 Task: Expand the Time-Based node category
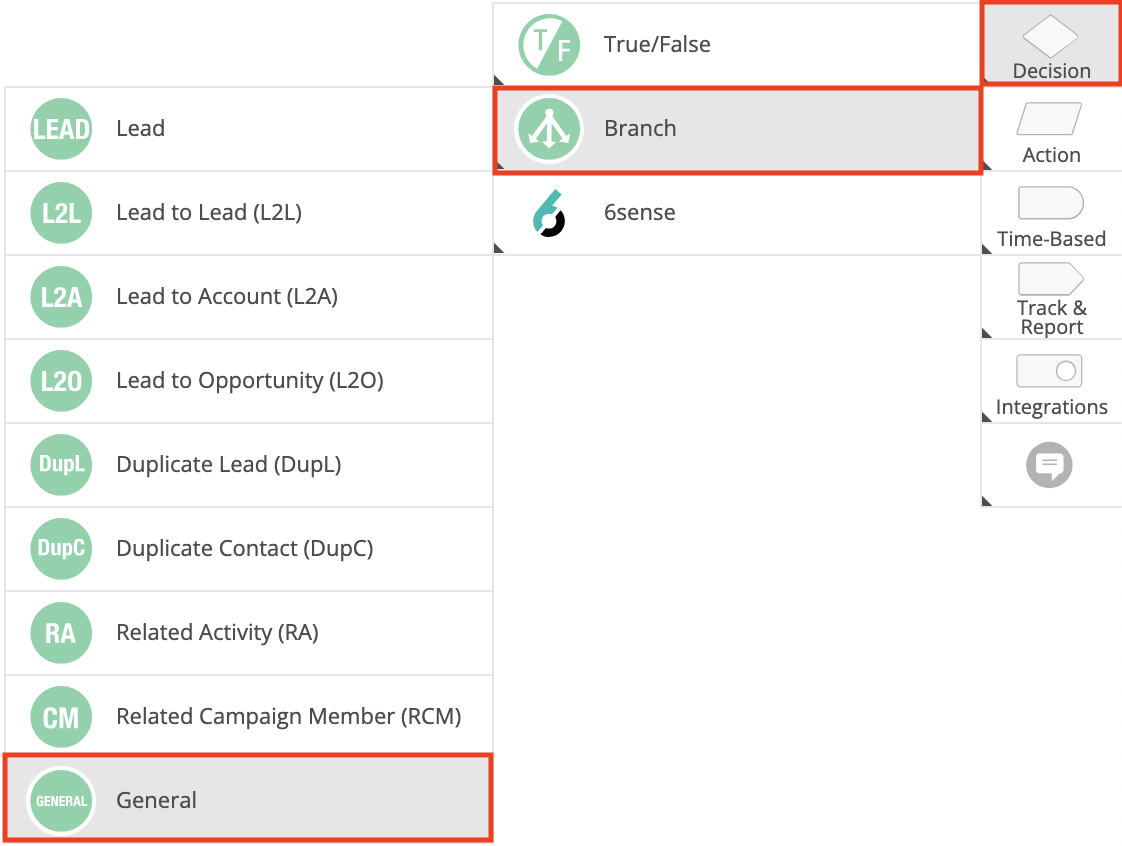click(1051, 214)
